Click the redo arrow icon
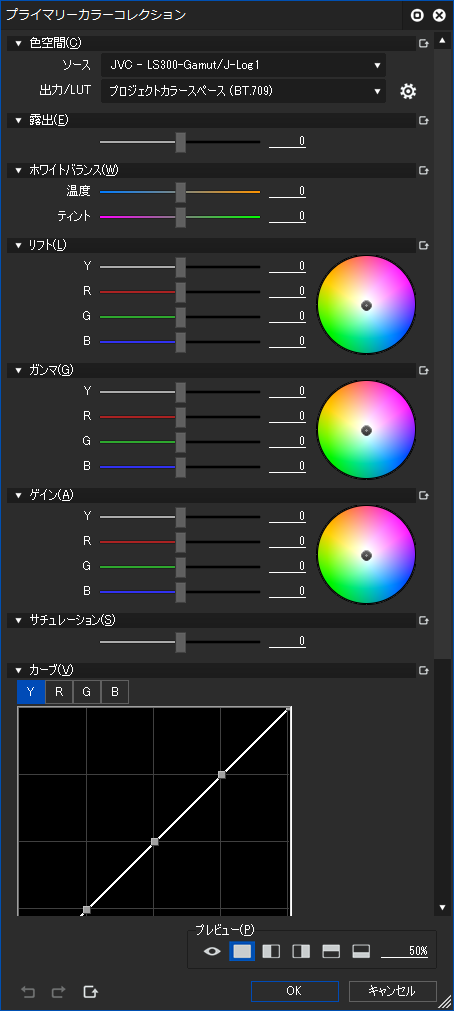 tap(59, 991)
